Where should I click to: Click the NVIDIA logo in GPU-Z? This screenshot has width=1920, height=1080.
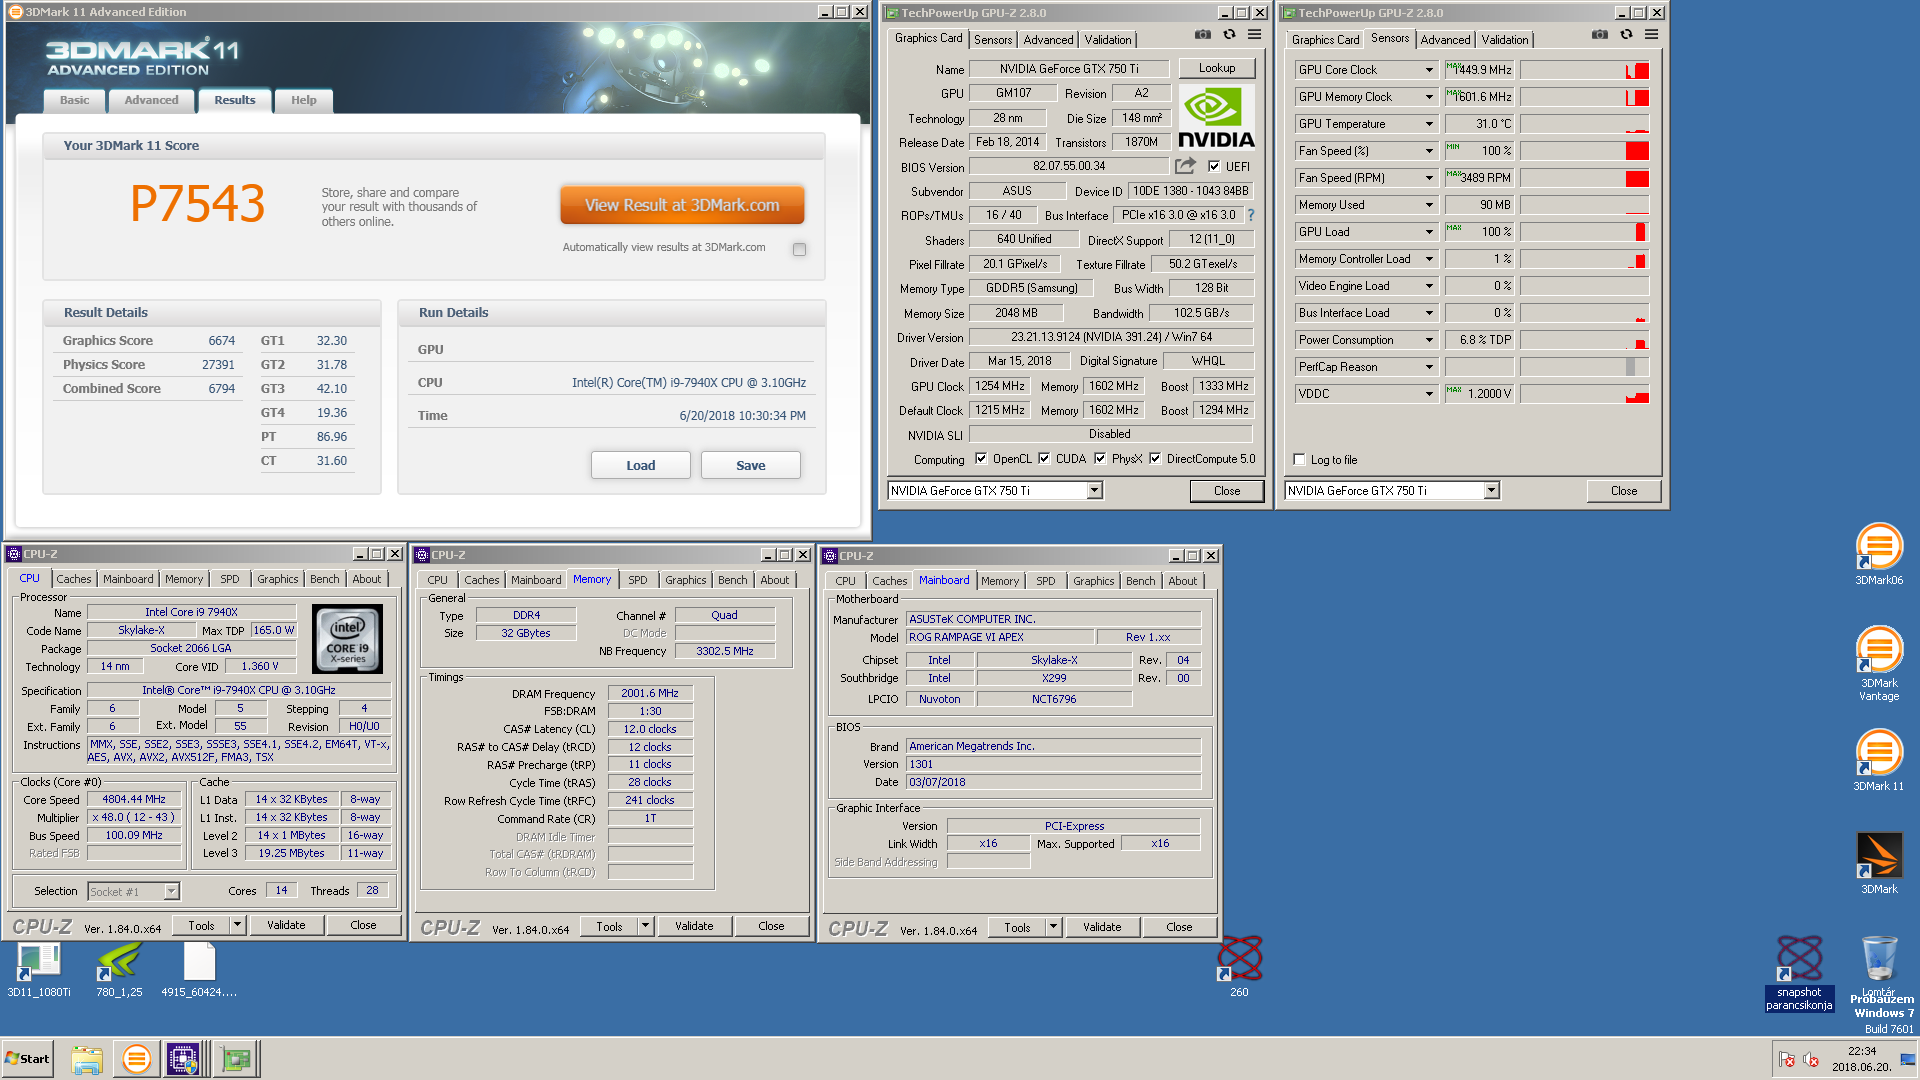pyautogui.click(x=1215, y=118)
